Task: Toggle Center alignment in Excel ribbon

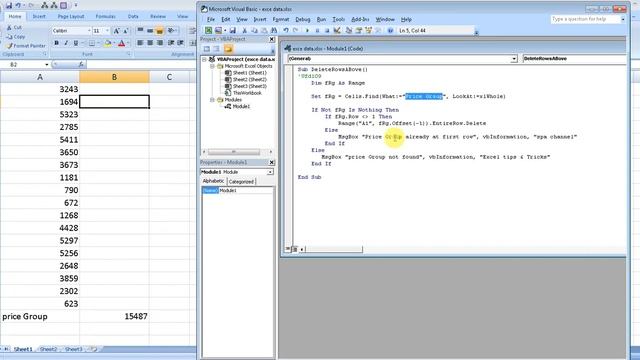Action: [150, 43]
